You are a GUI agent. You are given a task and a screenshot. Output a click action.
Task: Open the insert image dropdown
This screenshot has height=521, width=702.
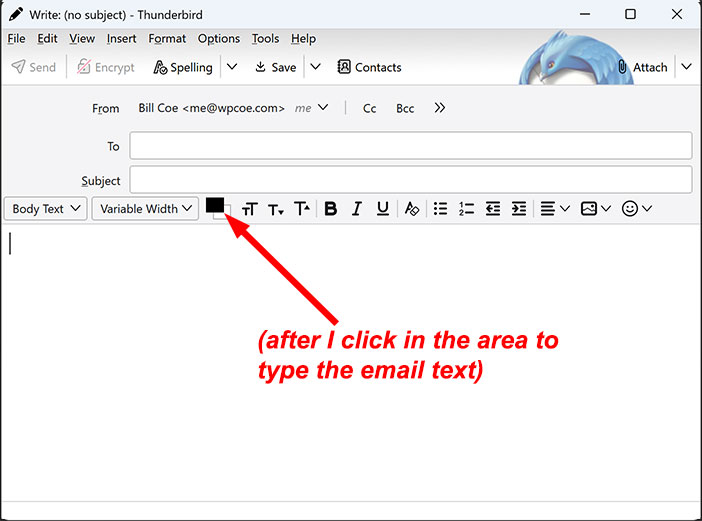[x=595, y=209]
